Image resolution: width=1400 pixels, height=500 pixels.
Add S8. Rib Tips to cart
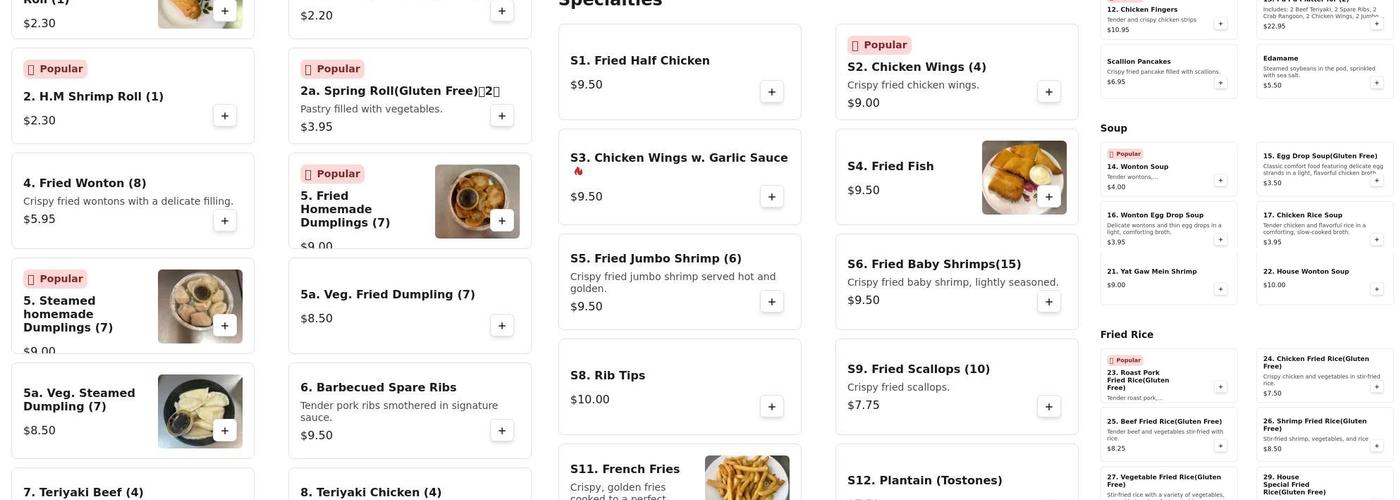coord(771,407)
